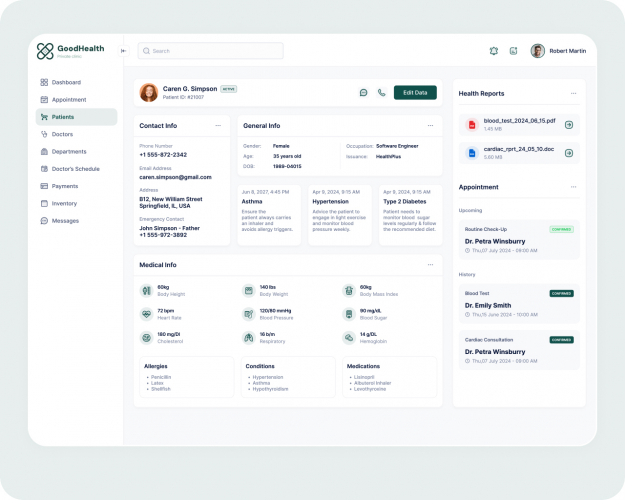The image size is (625, 500).
Task: Click the phone number +1 555-872-2342
Action: click(x=163, y=155)
